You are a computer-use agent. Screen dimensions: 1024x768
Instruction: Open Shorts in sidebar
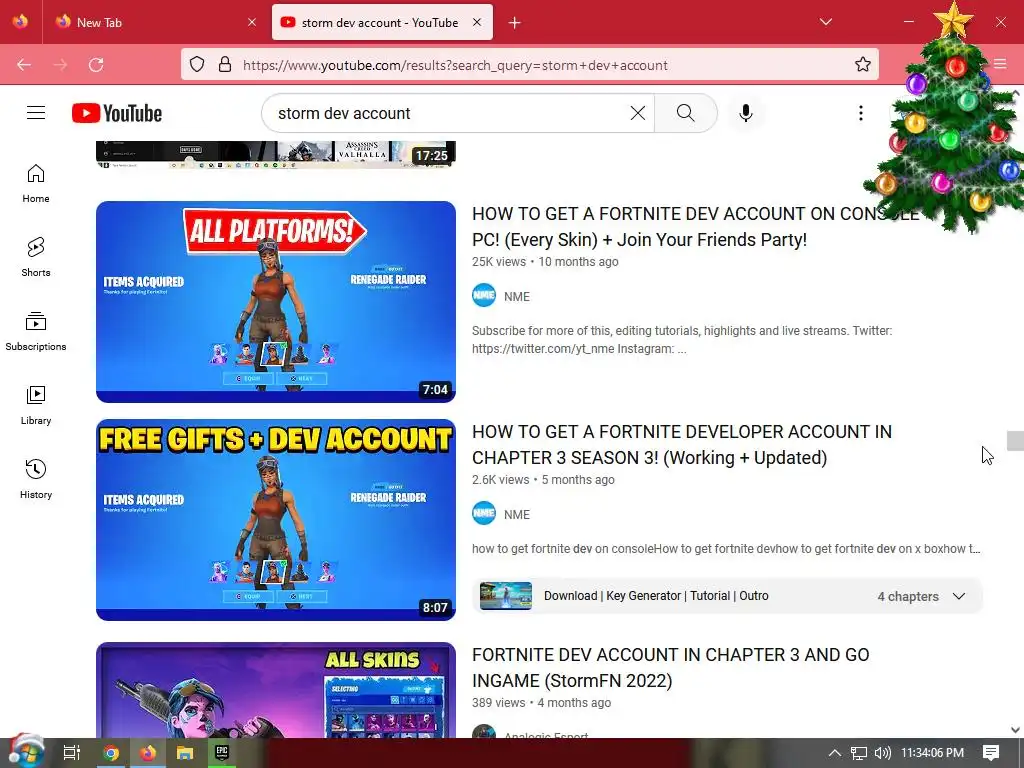coord(36,257)
